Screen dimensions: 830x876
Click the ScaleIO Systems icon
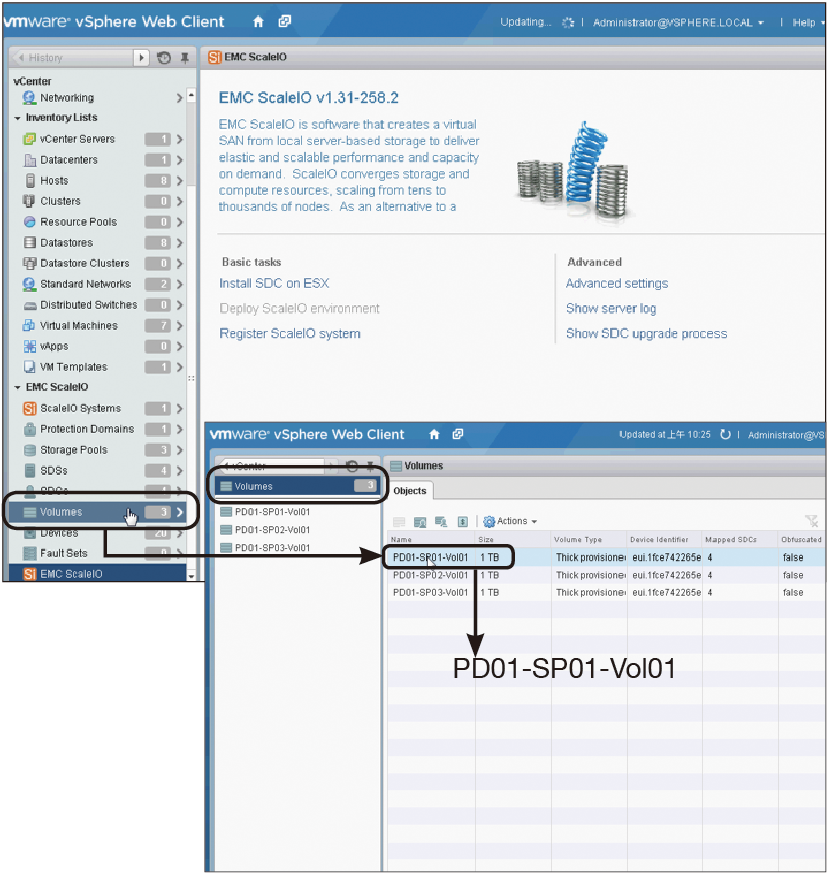point(30,408)
